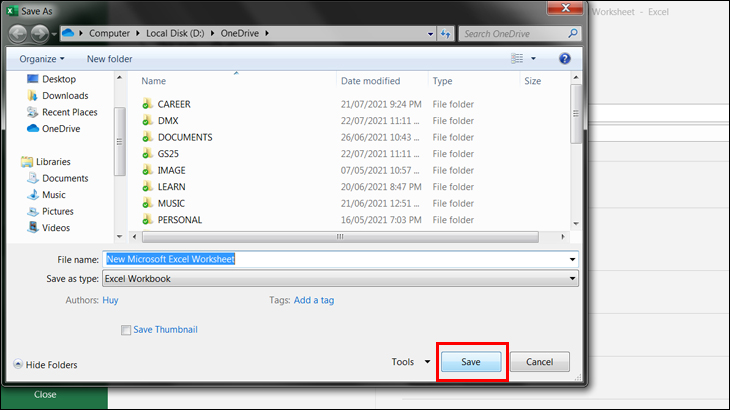The height and width of the screenshot is (410, 730).
Task: Collapse folders with Hide Folders
Action: coord(46,365)
